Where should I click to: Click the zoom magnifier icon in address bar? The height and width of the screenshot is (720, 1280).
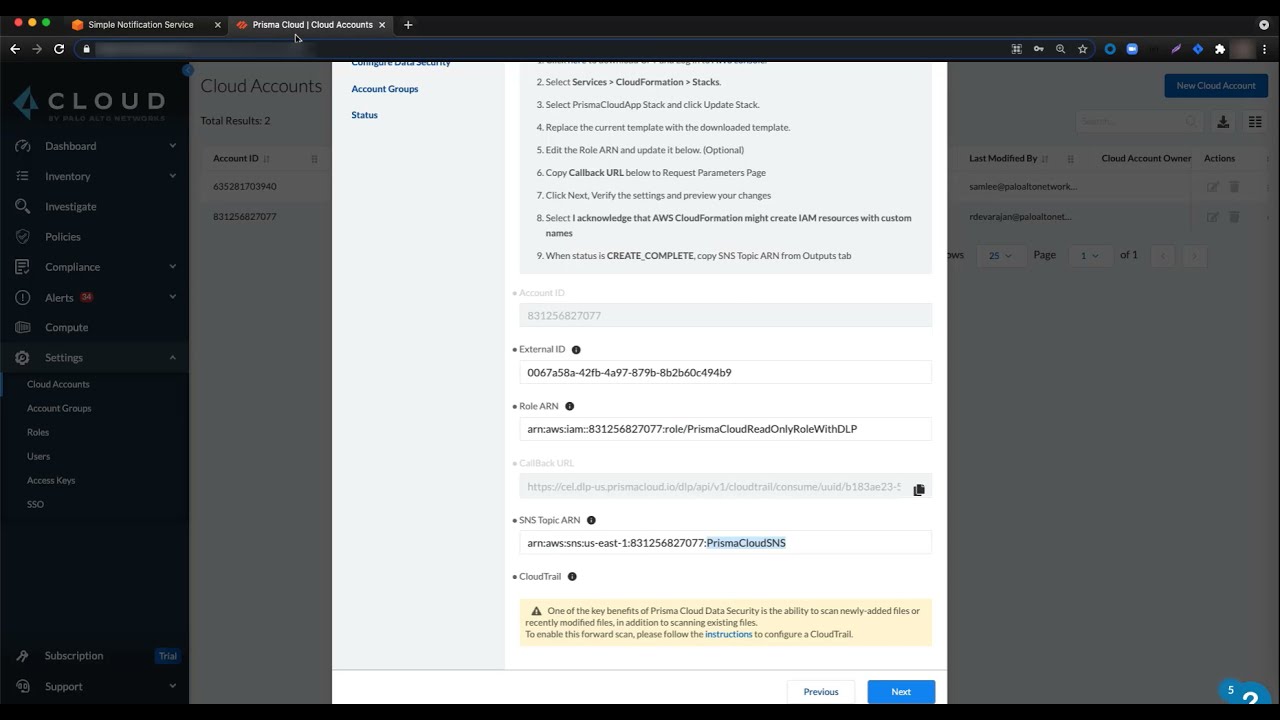click(x=1061, y=48)
